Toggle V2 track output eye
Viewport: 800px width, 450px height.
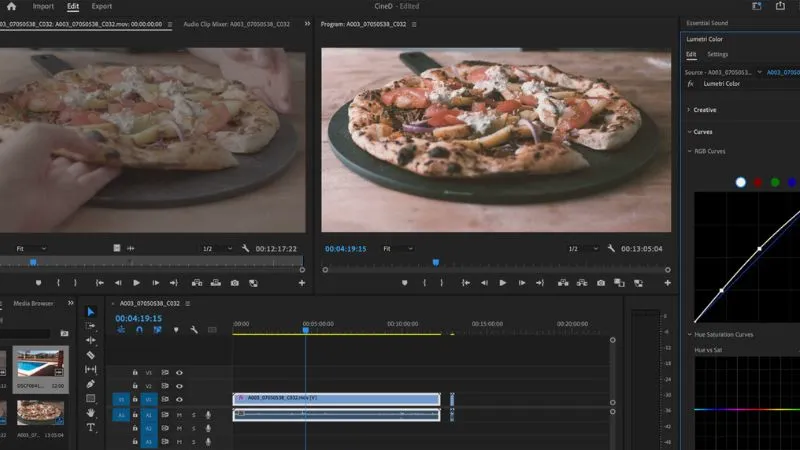[179, 386]
